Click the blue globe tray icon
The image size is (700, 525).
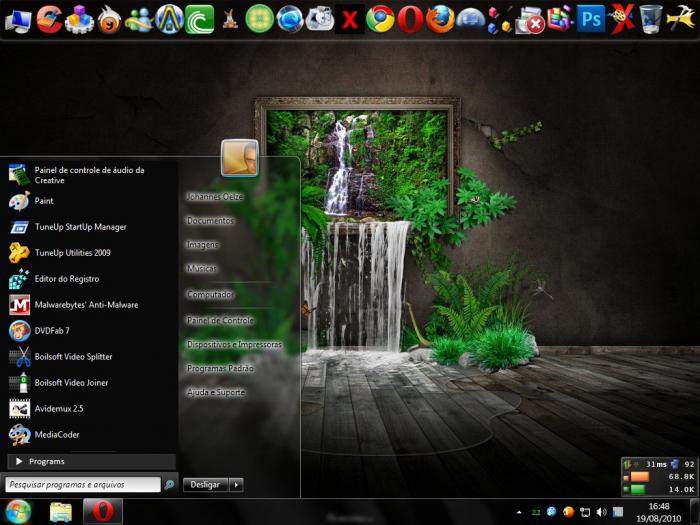(552, 512)
